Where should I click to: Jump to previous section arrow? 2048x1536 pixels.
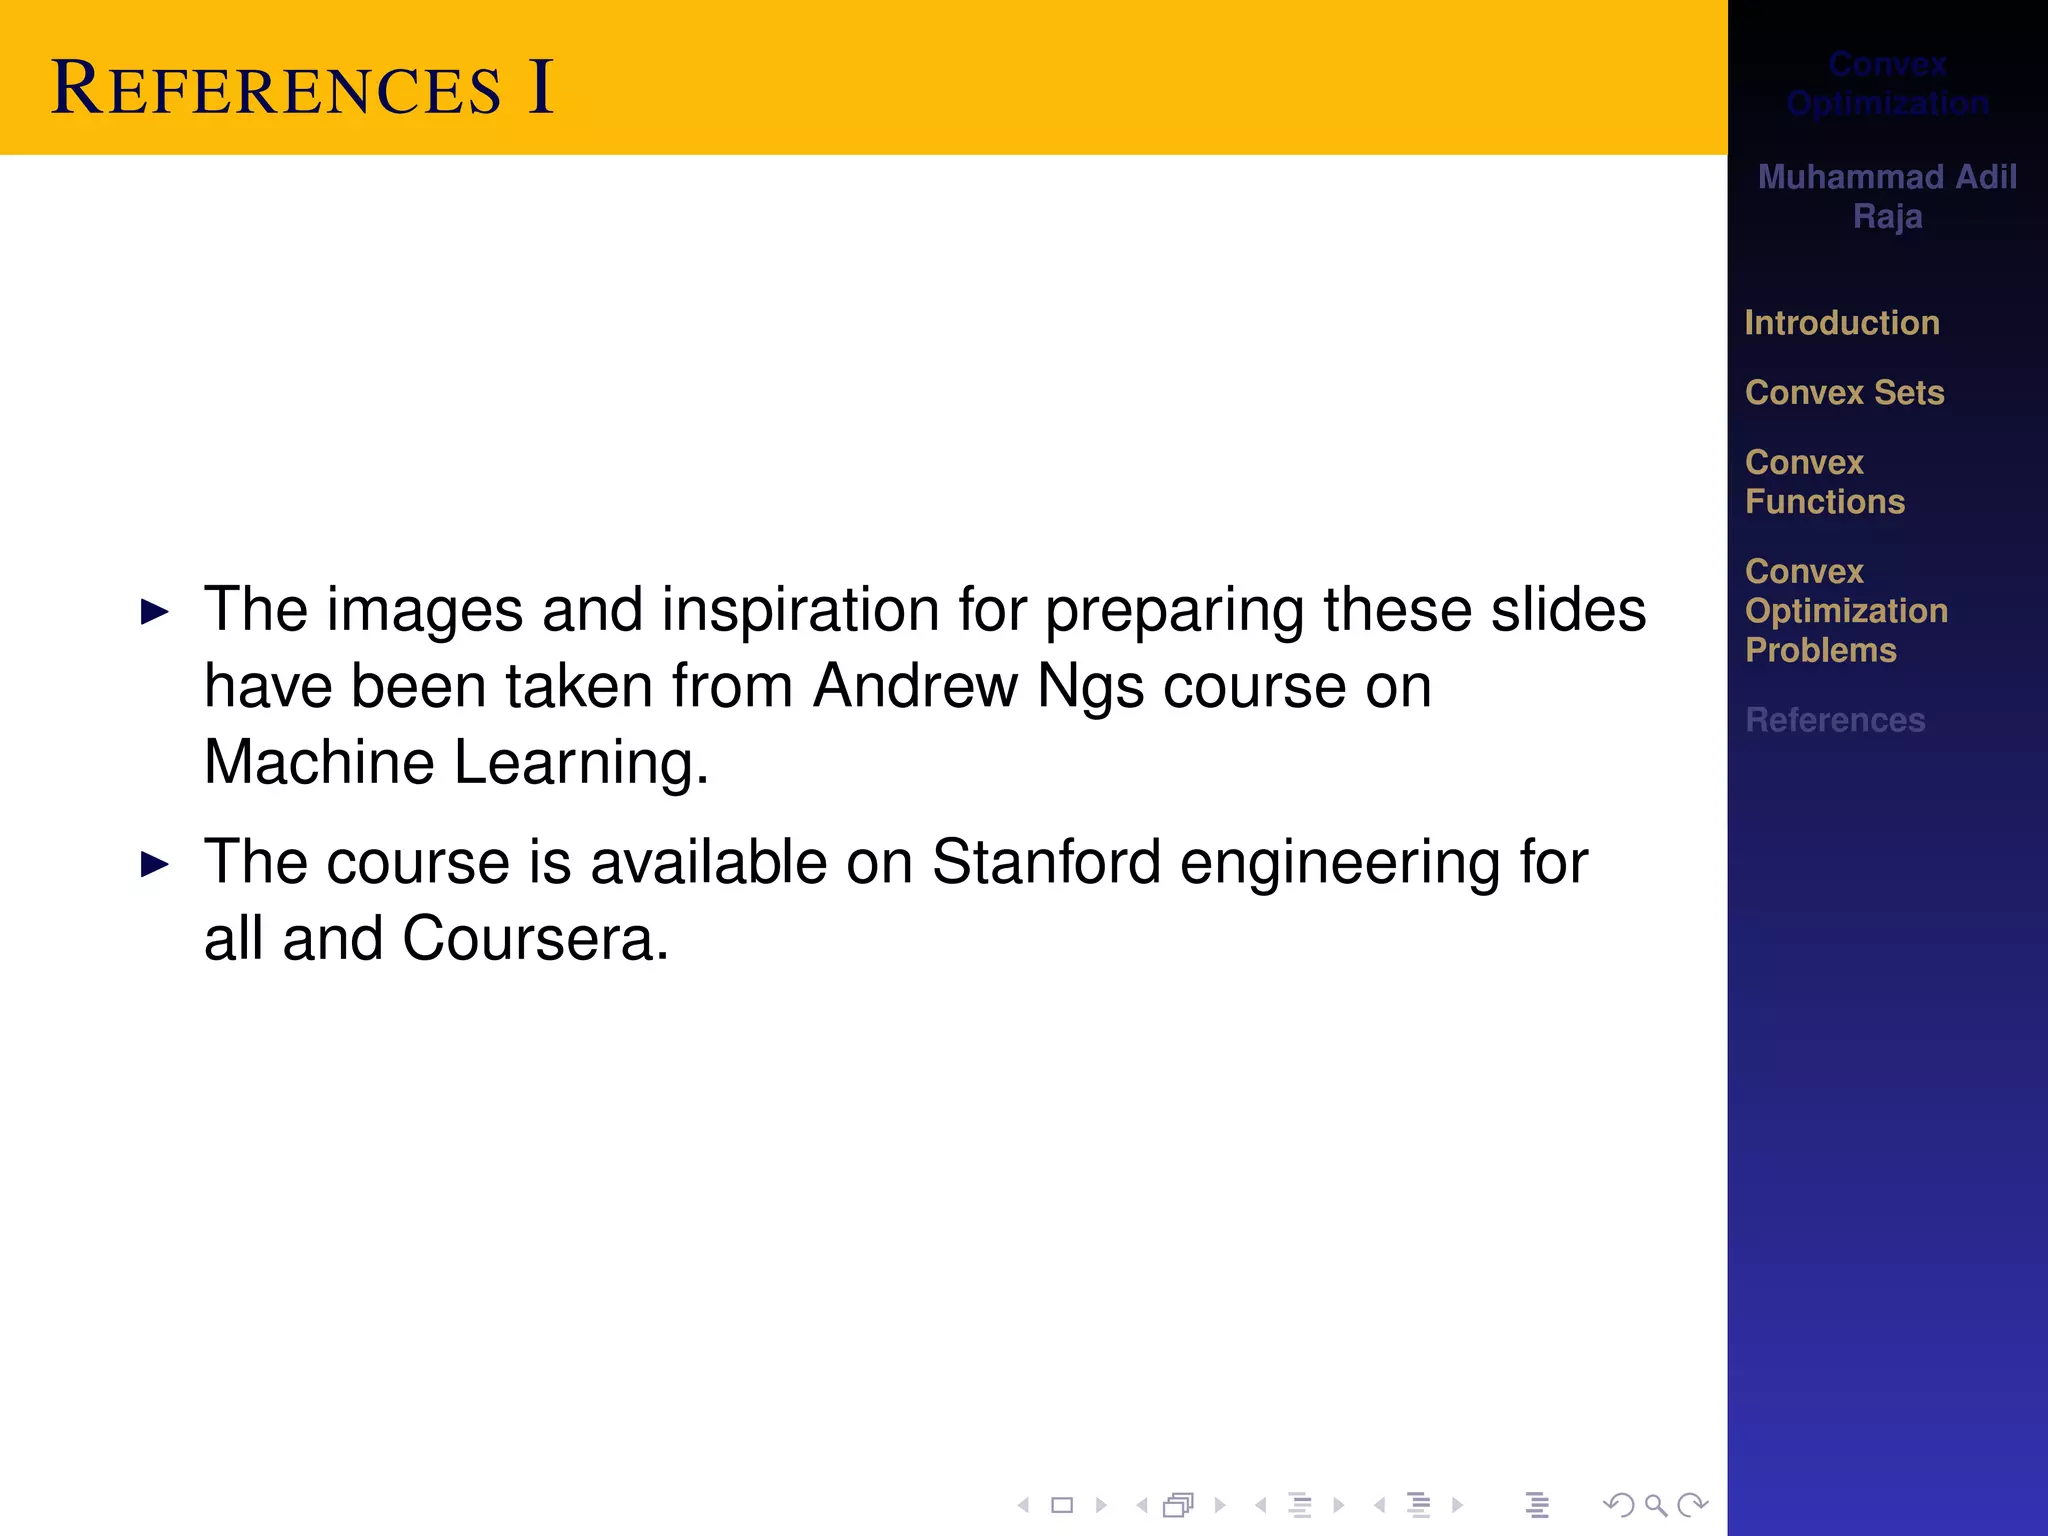point(1379,1505)
